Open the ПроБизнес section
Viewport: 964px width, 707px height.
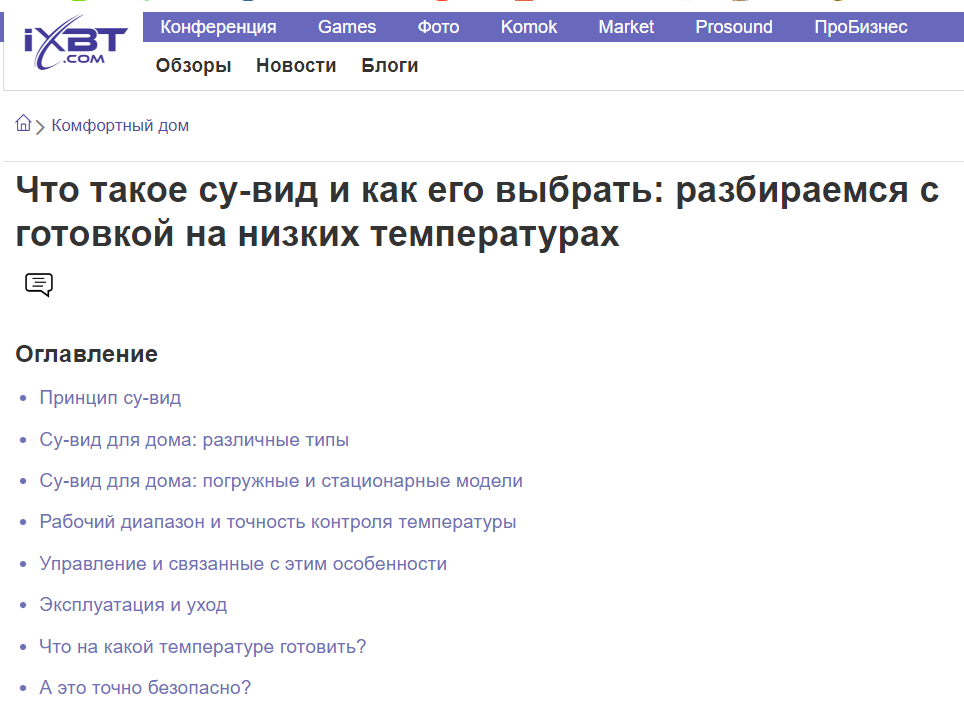pos(860,27)
